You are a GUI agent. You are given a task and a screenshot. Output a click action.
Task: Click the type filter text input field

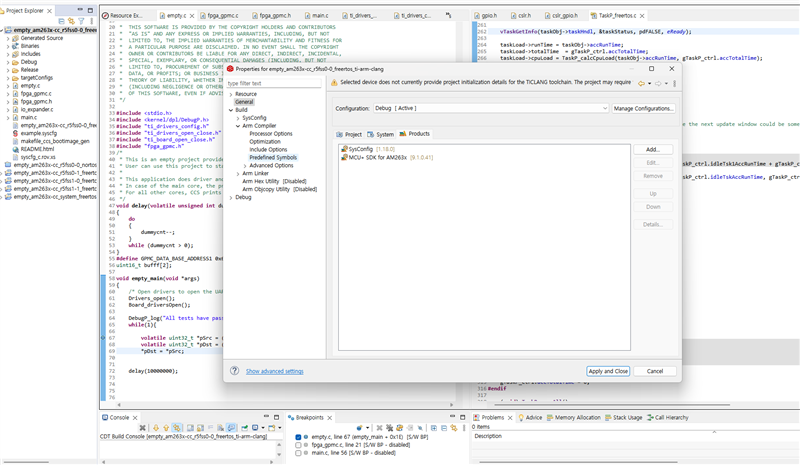point(273,84)
